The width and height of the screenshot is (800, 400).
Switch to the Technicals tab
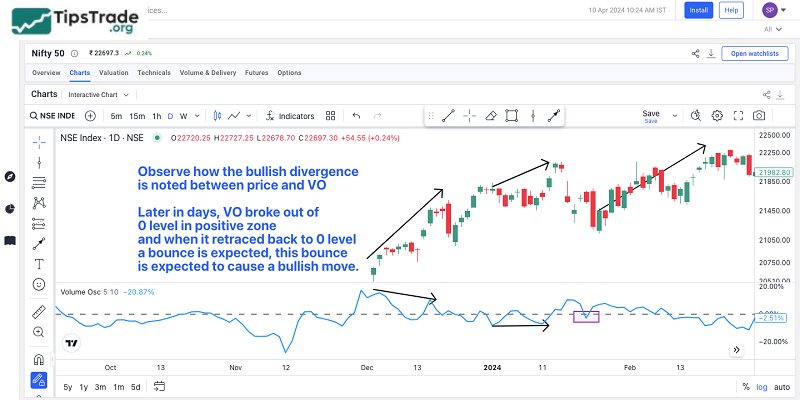[153, 73]
